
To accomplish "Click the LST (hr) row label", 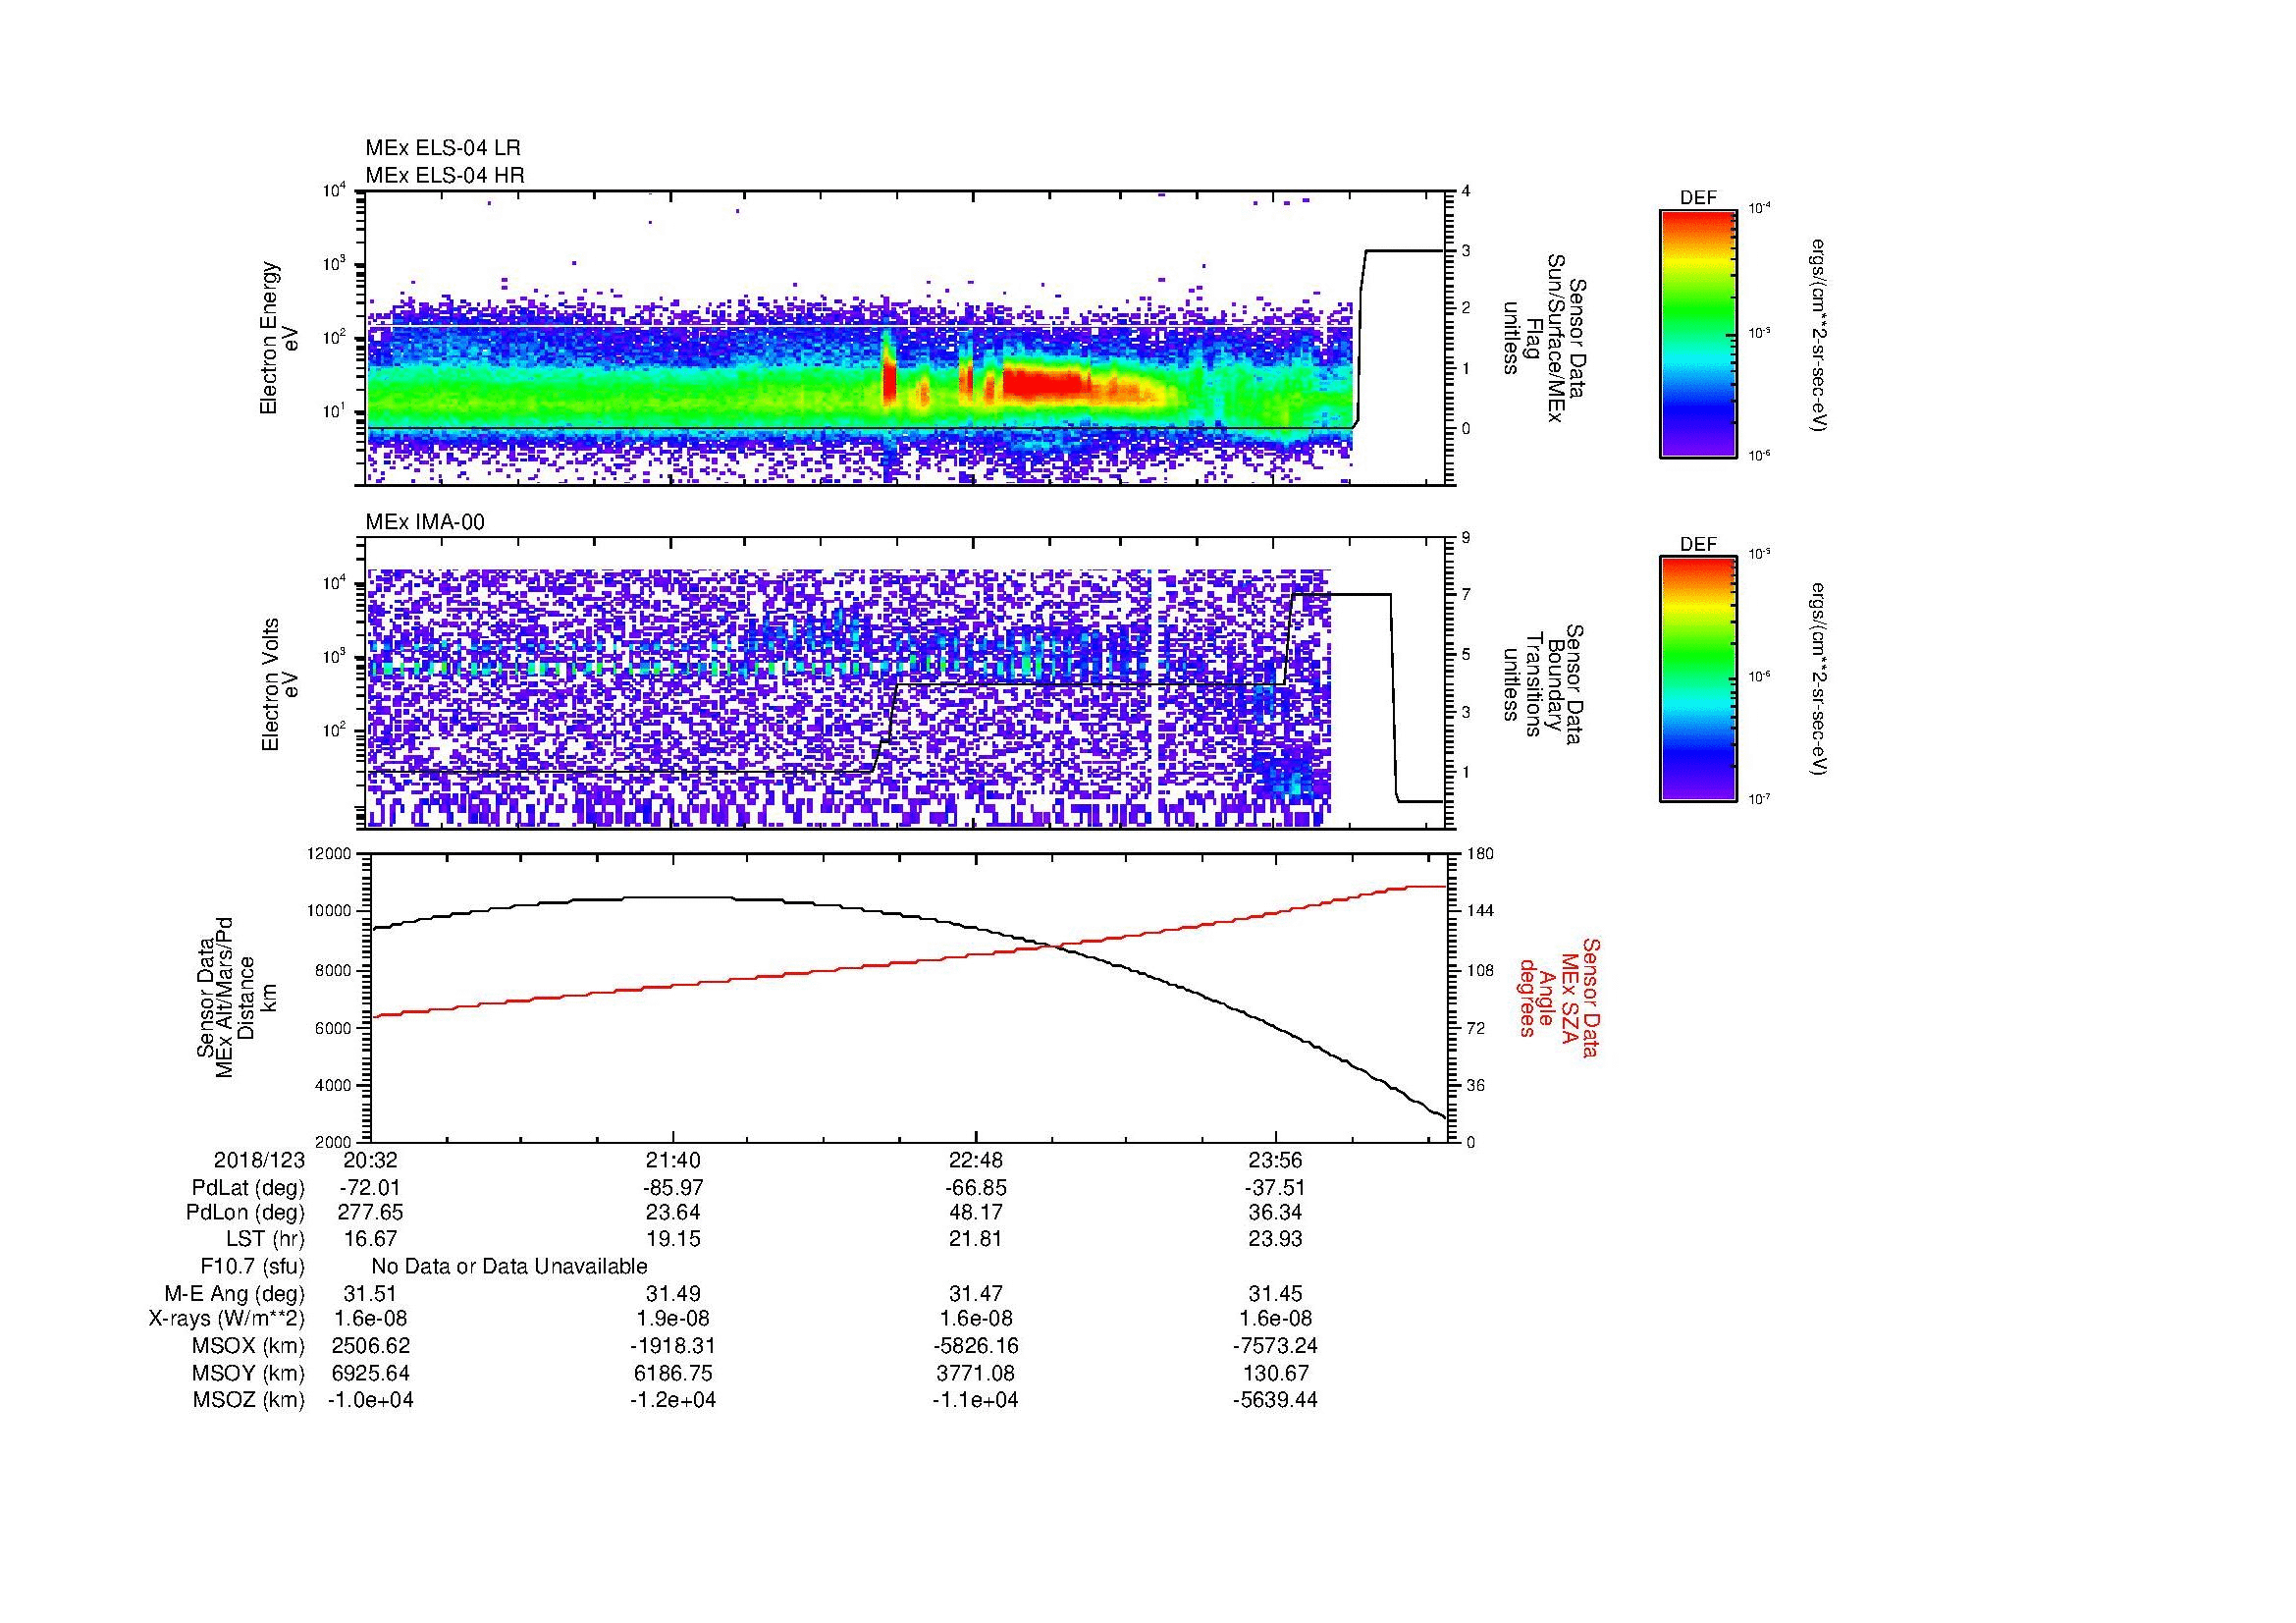I will coord(265,1239).
